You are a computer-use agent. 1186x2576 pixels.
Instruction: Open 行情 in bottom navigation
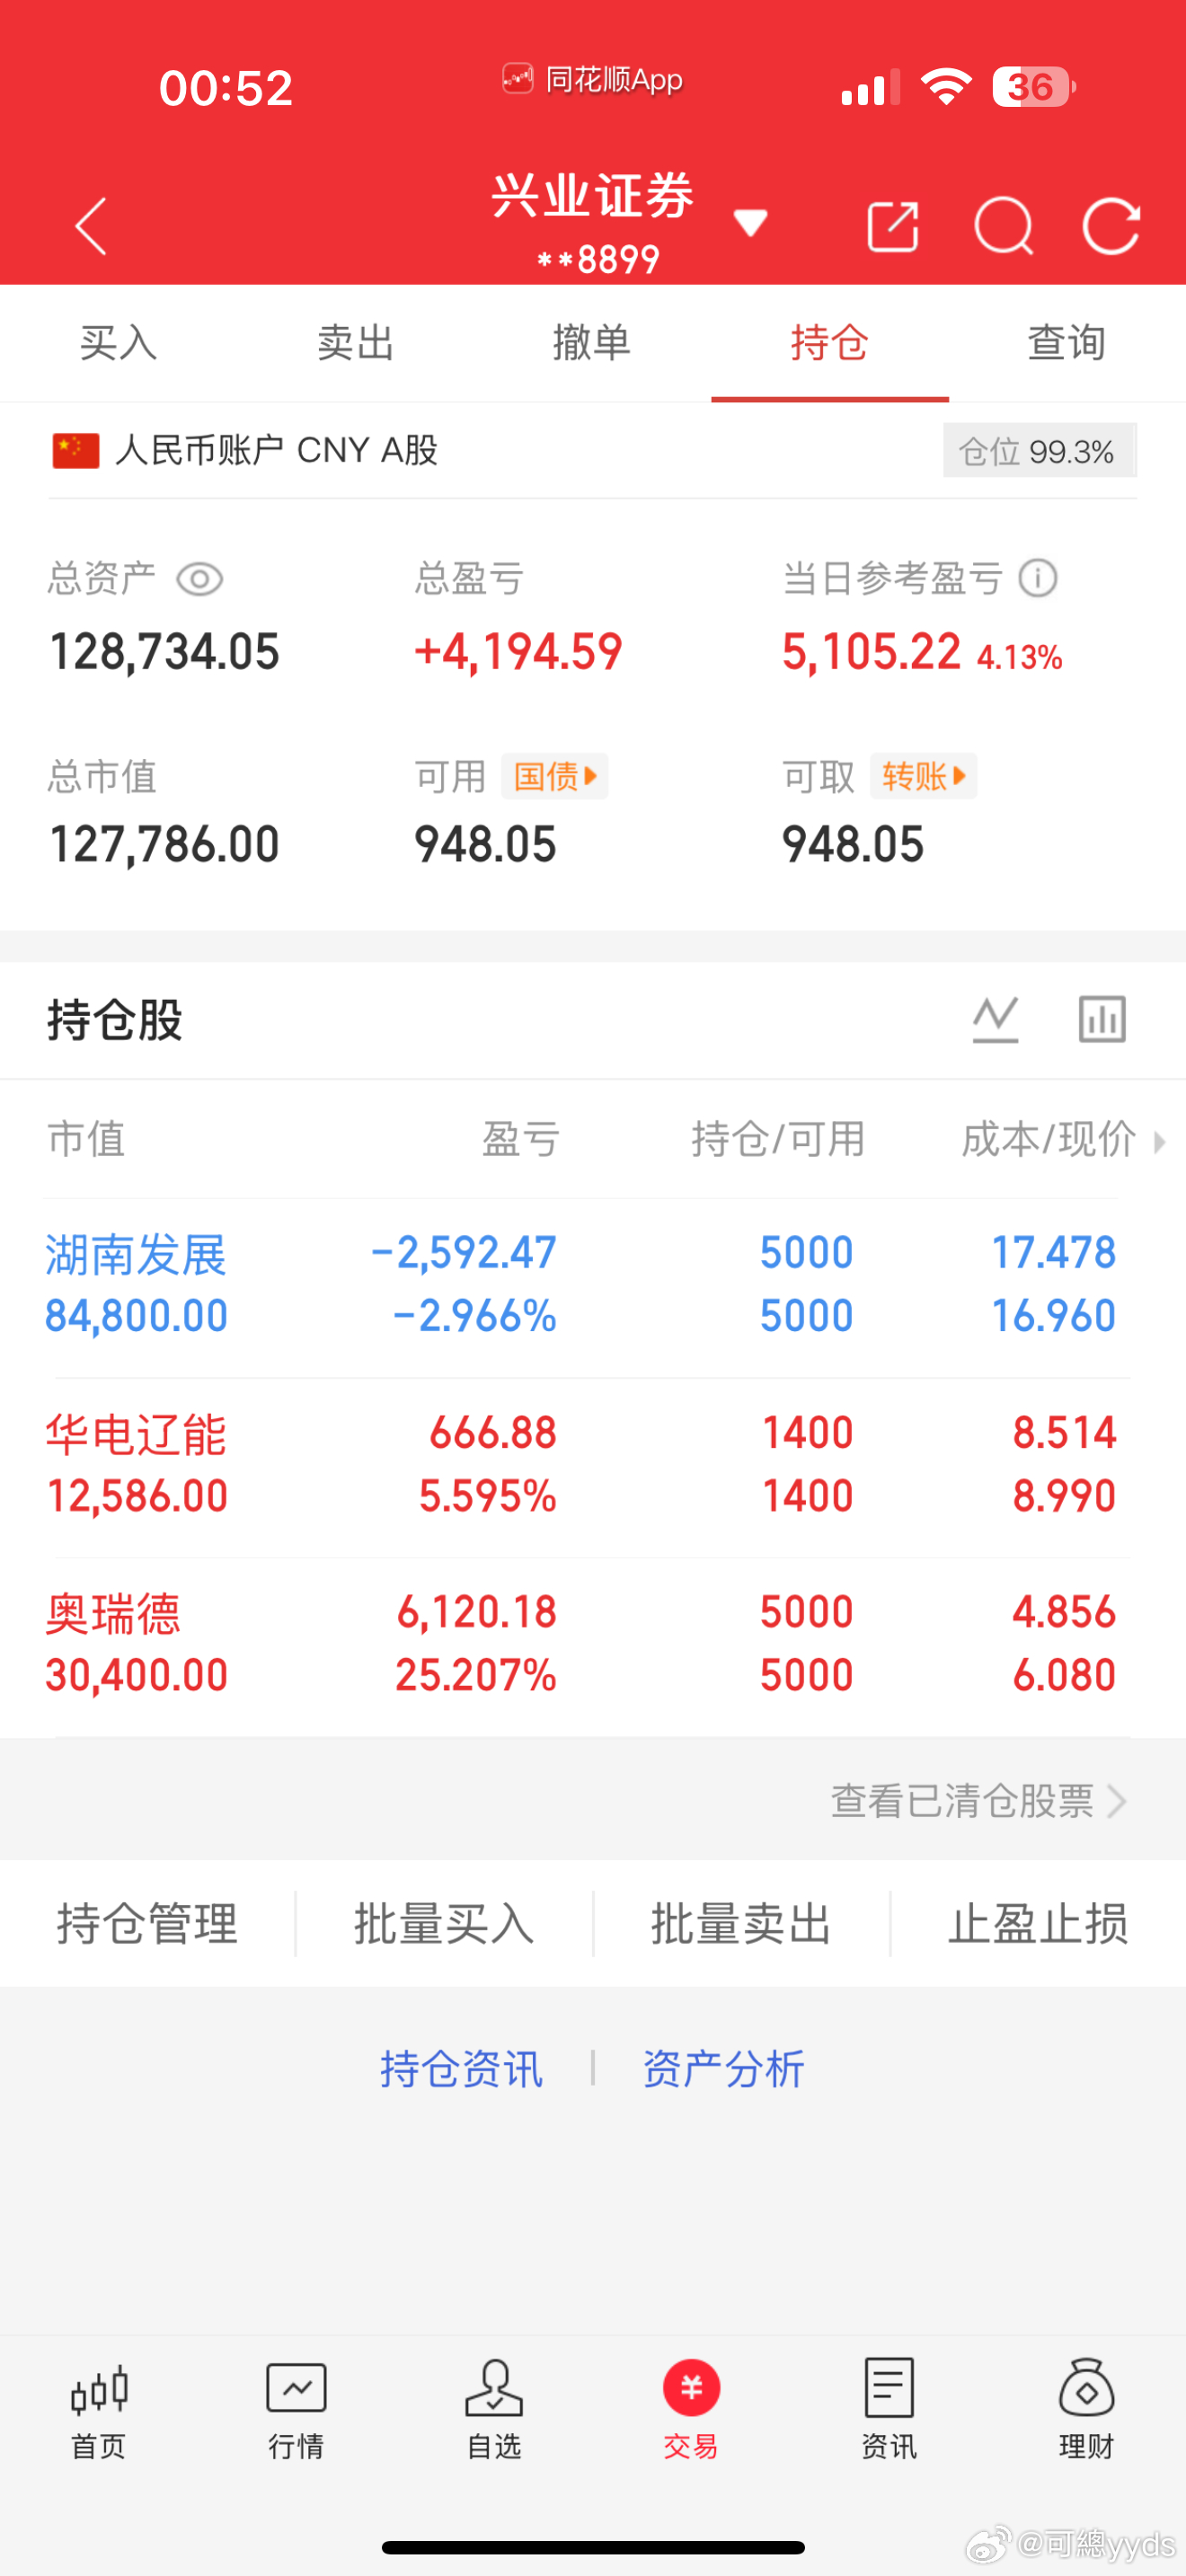point(296,2410)
